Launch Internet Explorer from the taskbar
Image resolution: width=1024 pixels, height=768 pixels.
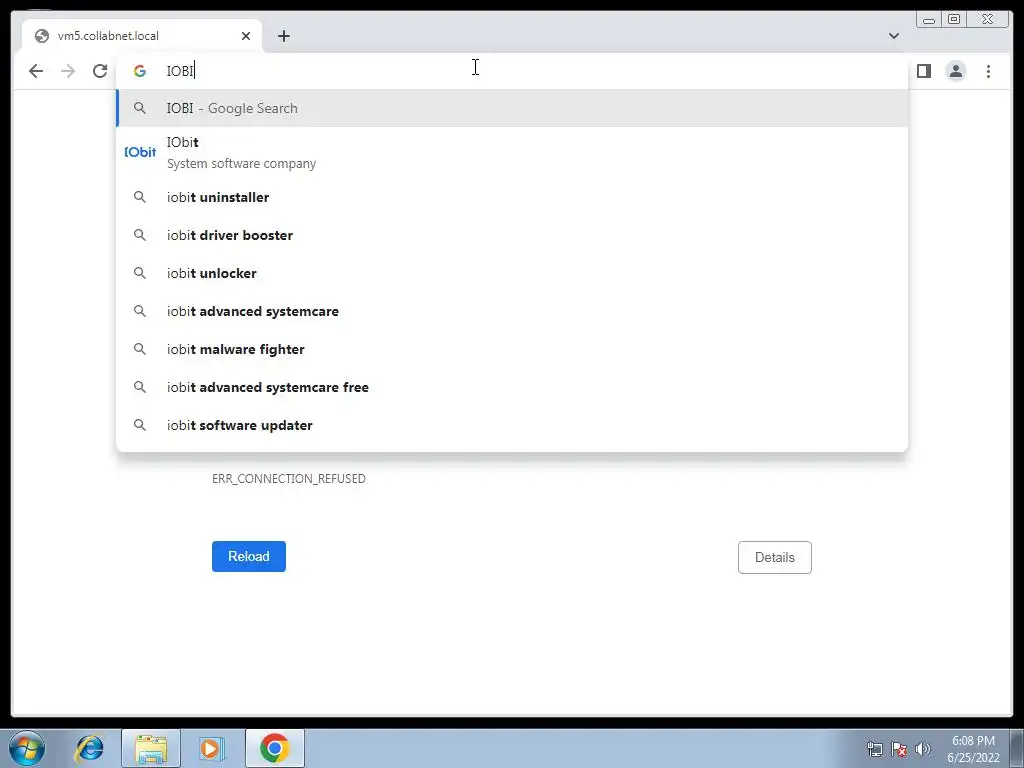89,748
